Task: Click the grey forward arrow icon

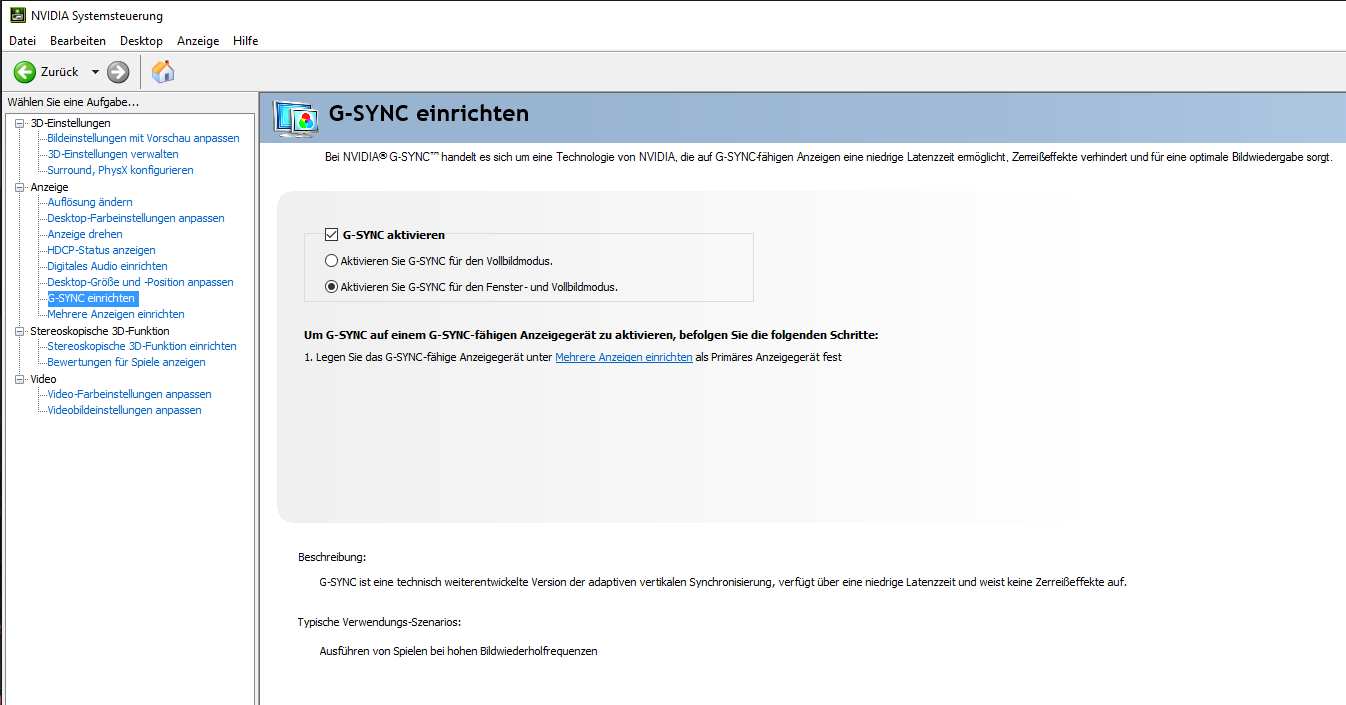Action: click(118, 72)
